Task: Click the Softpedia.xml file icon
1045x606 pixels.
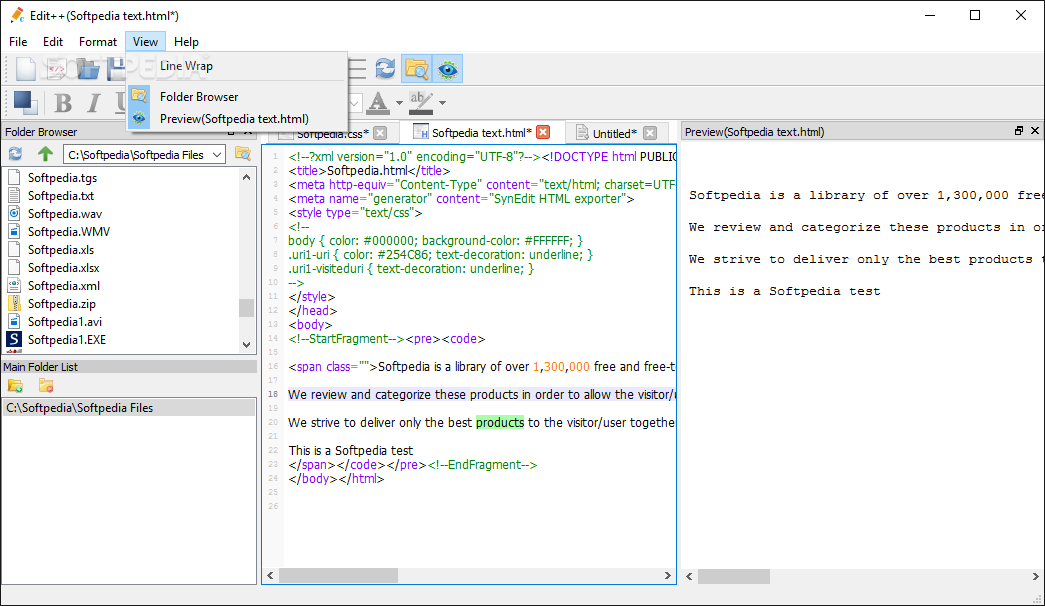Action: [14, 285]
